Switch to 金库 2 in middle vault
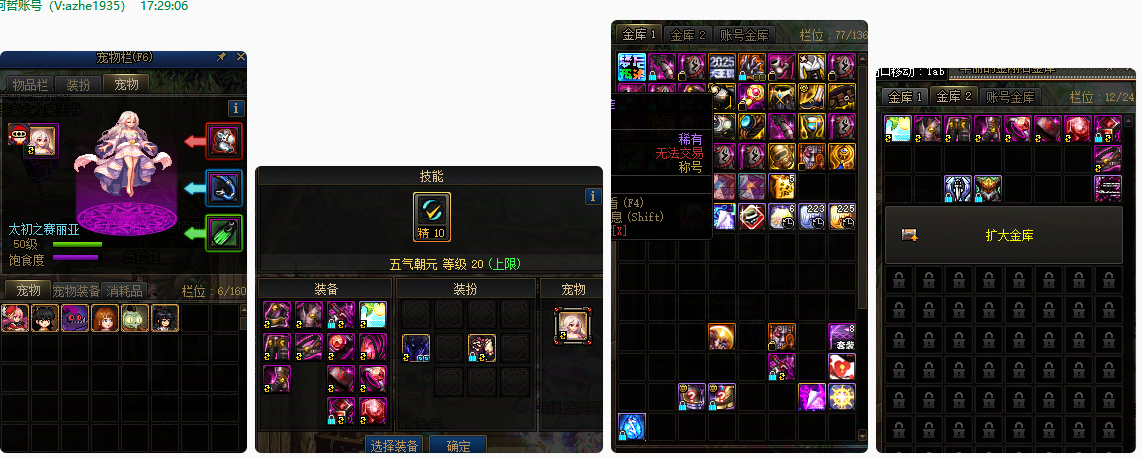1142x459 pixels. tap(688, 34)
